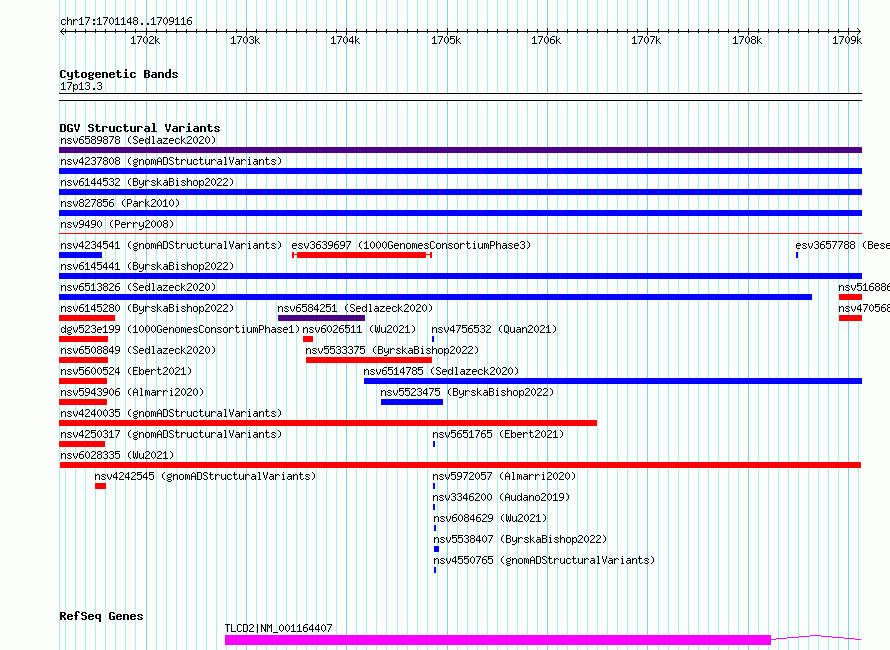Select nsv6514785 blue variant bar
The width and height of the screenshot is (890, 650).
coord(613,381)
